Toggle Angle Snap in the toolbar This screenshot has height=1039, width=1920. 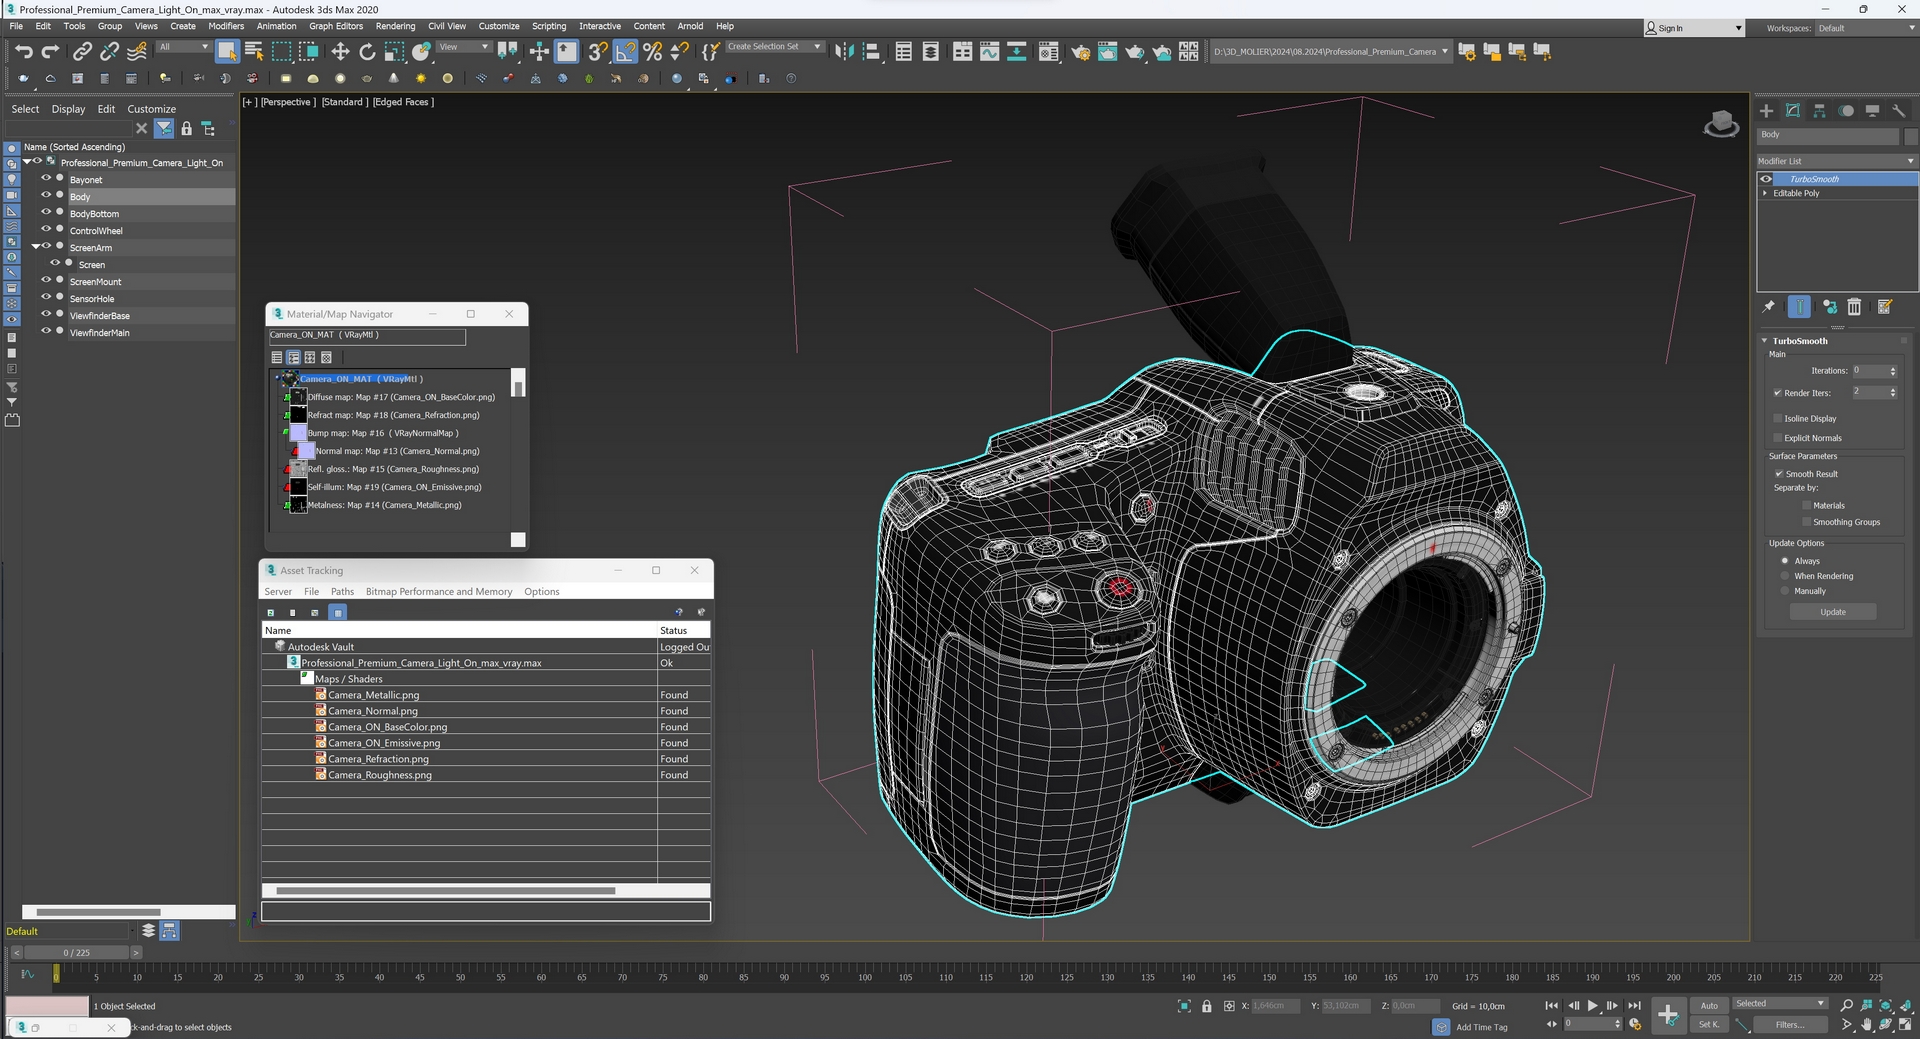pos(625,51)
